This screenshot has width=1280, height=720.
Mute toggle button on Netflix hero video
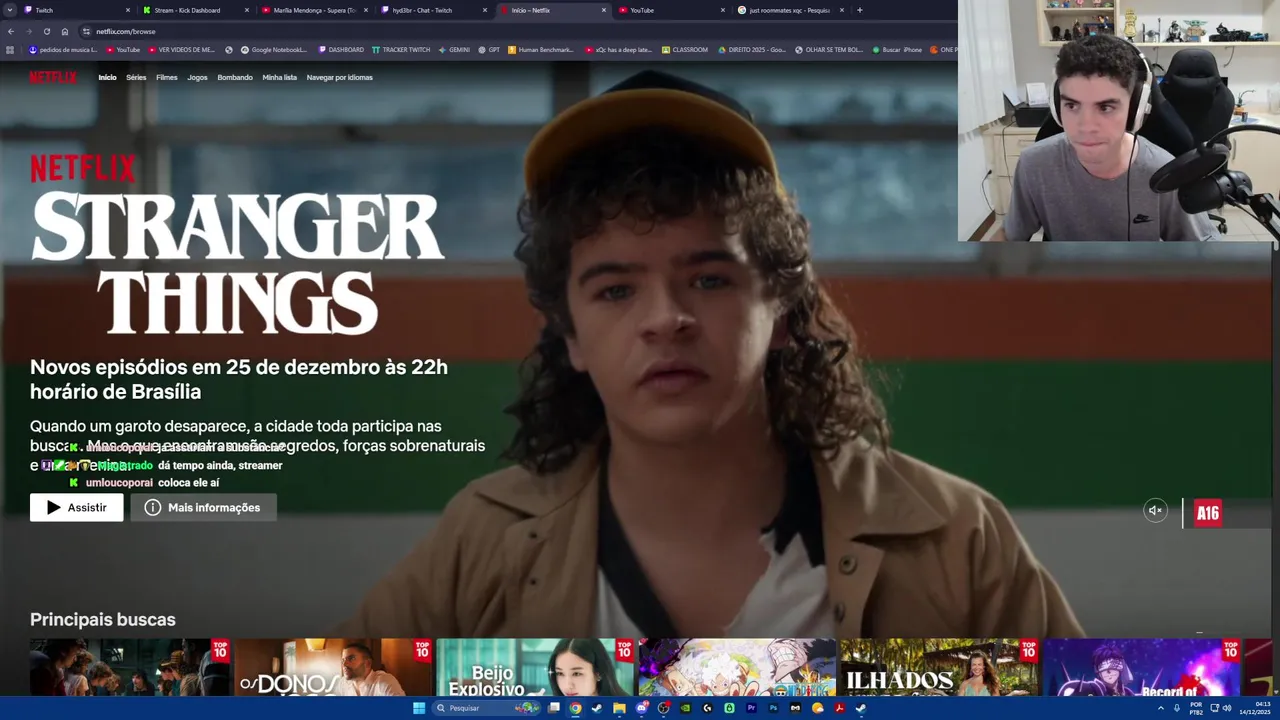pyautogui.click(x=1155, y=510)
